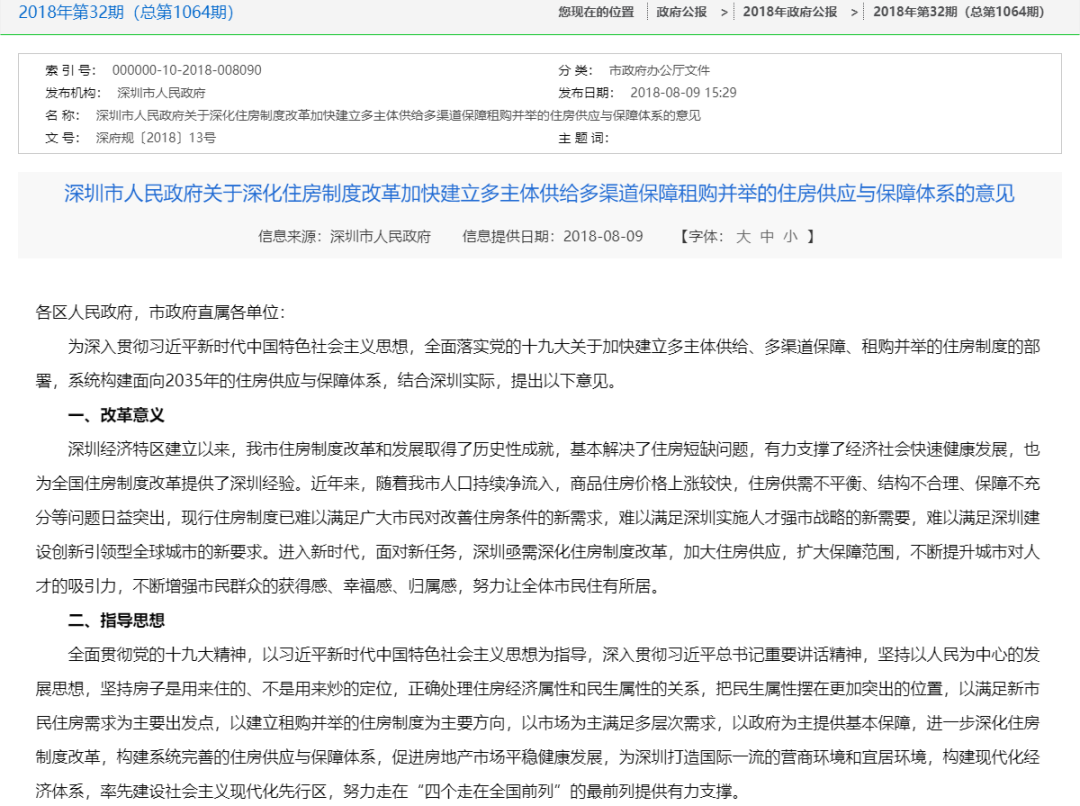Click the 索 引 号 label
The height and width of the screenshot is (806, 1080).
(x=70, y=70)
